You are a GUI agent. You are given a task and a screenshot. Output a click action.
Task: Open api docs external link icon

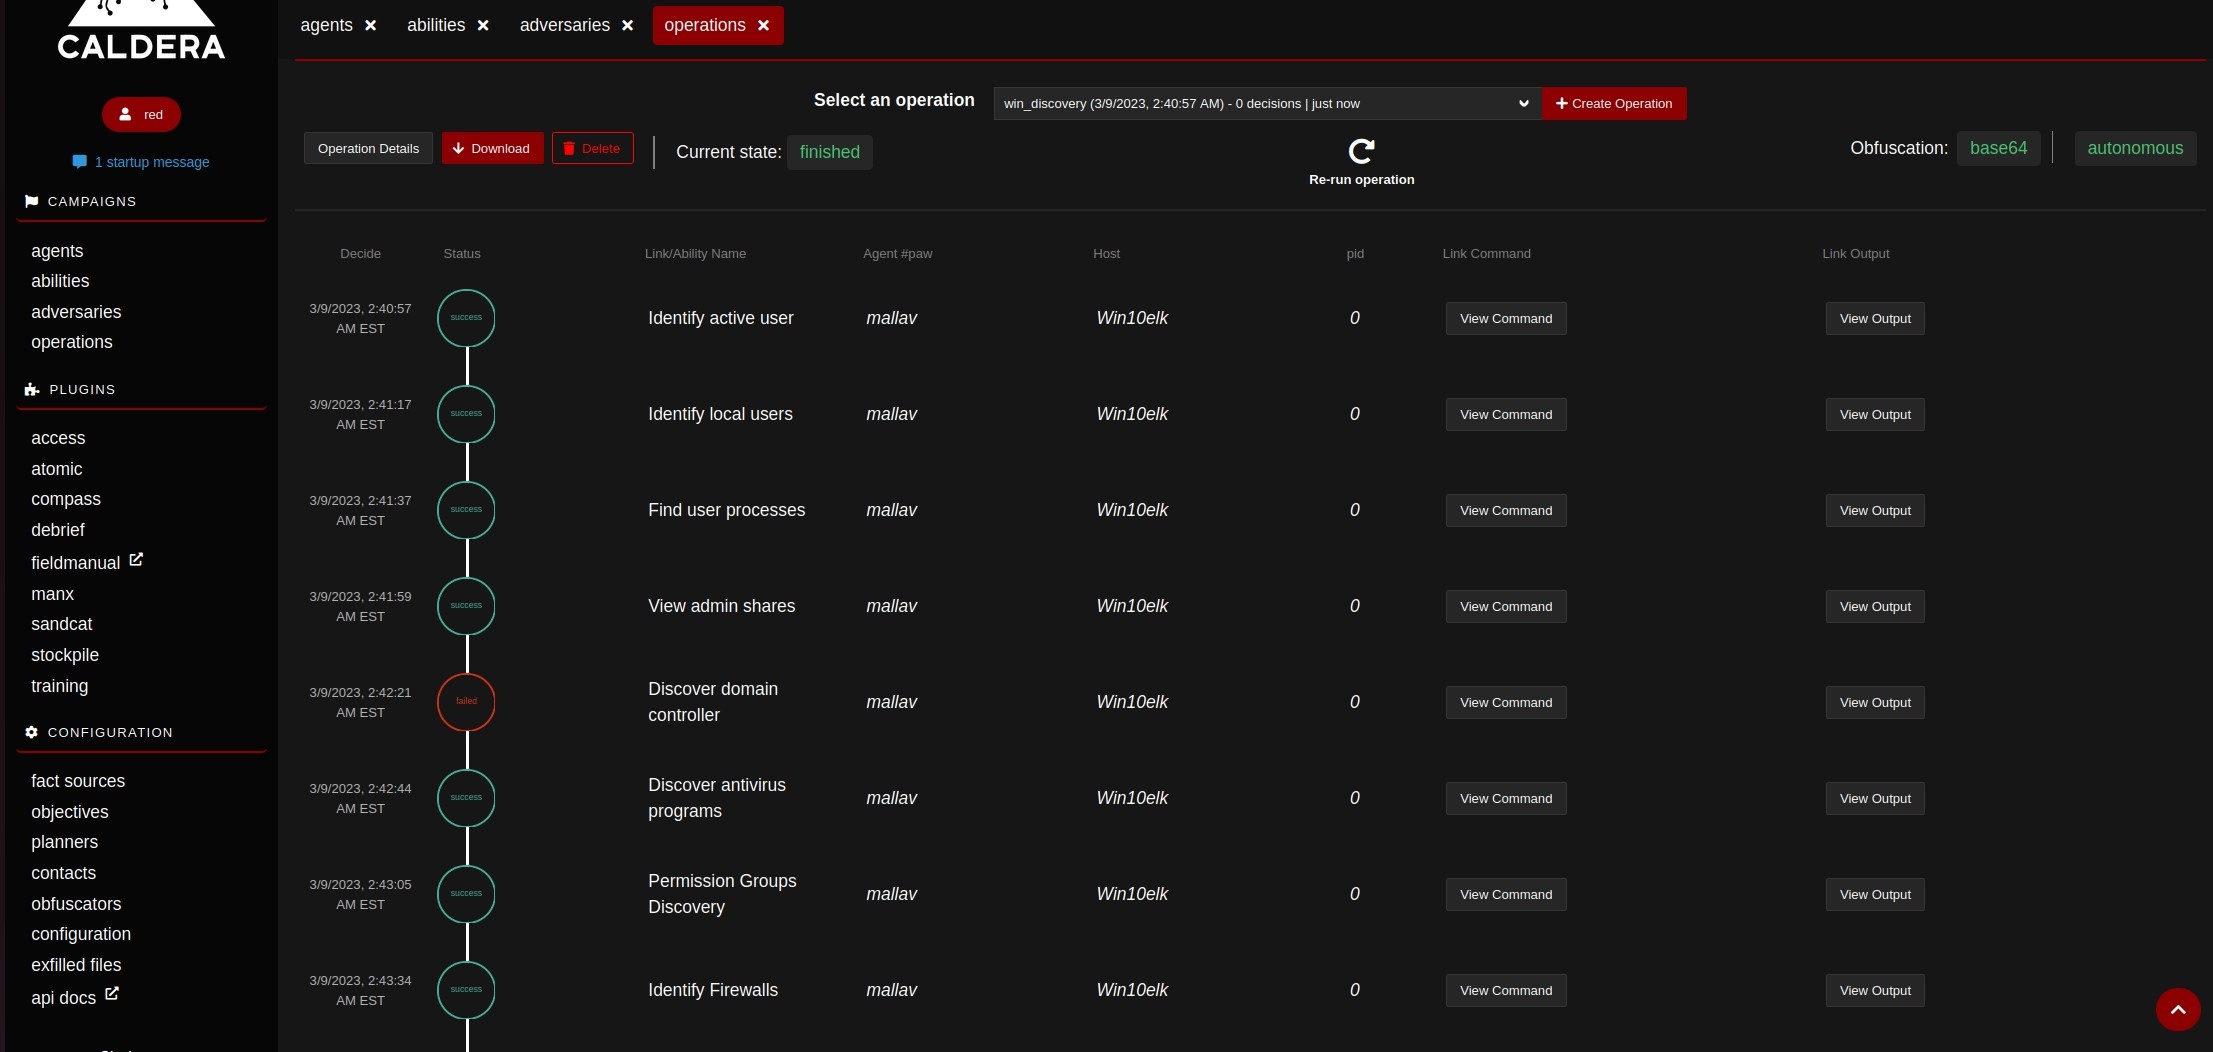tap(112, 994)
